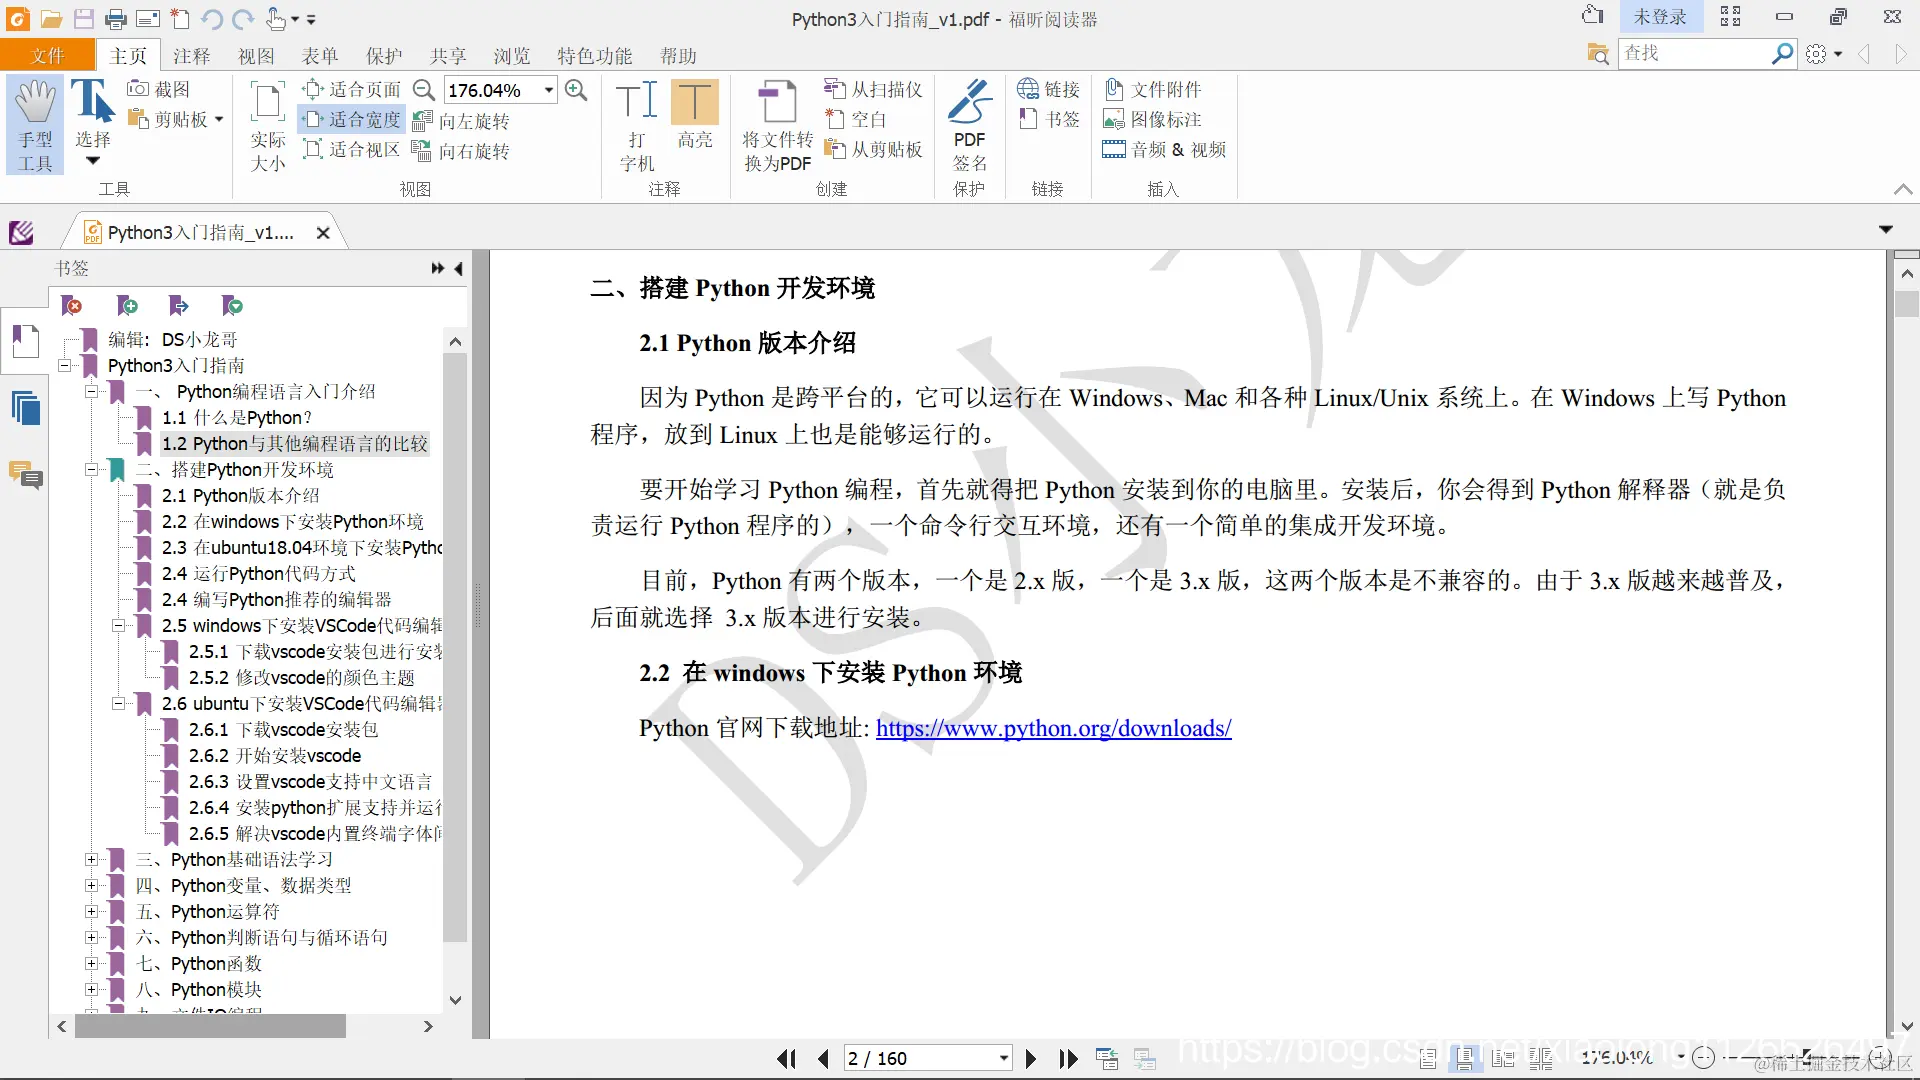Open the 文件 menu
Screen dimensions: 1920x1080
click(47, 56)
